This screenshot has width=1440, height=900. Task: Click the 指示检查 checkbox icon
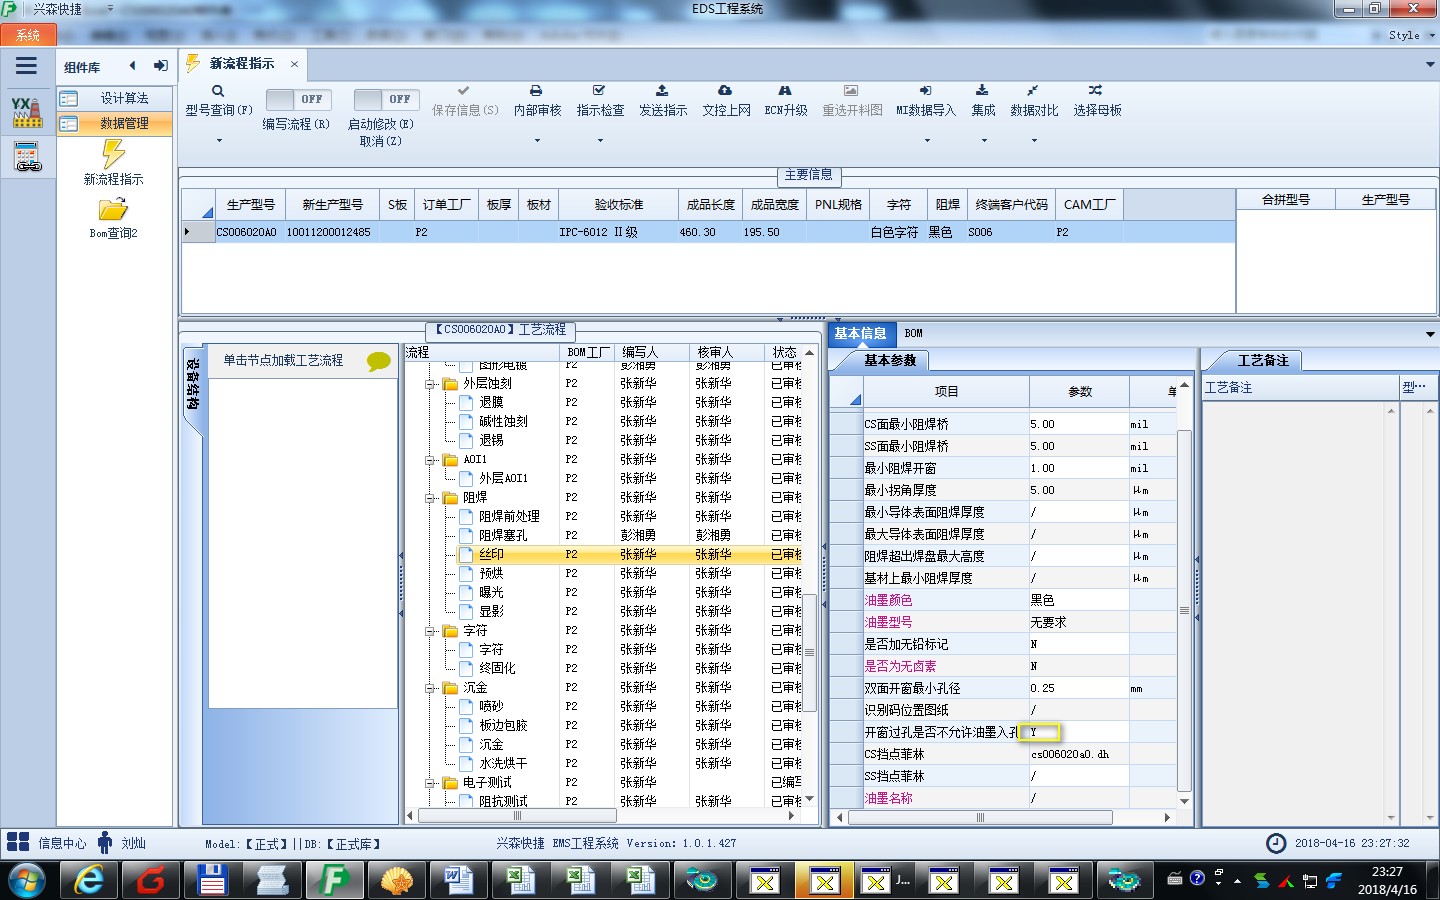[599, 90]
